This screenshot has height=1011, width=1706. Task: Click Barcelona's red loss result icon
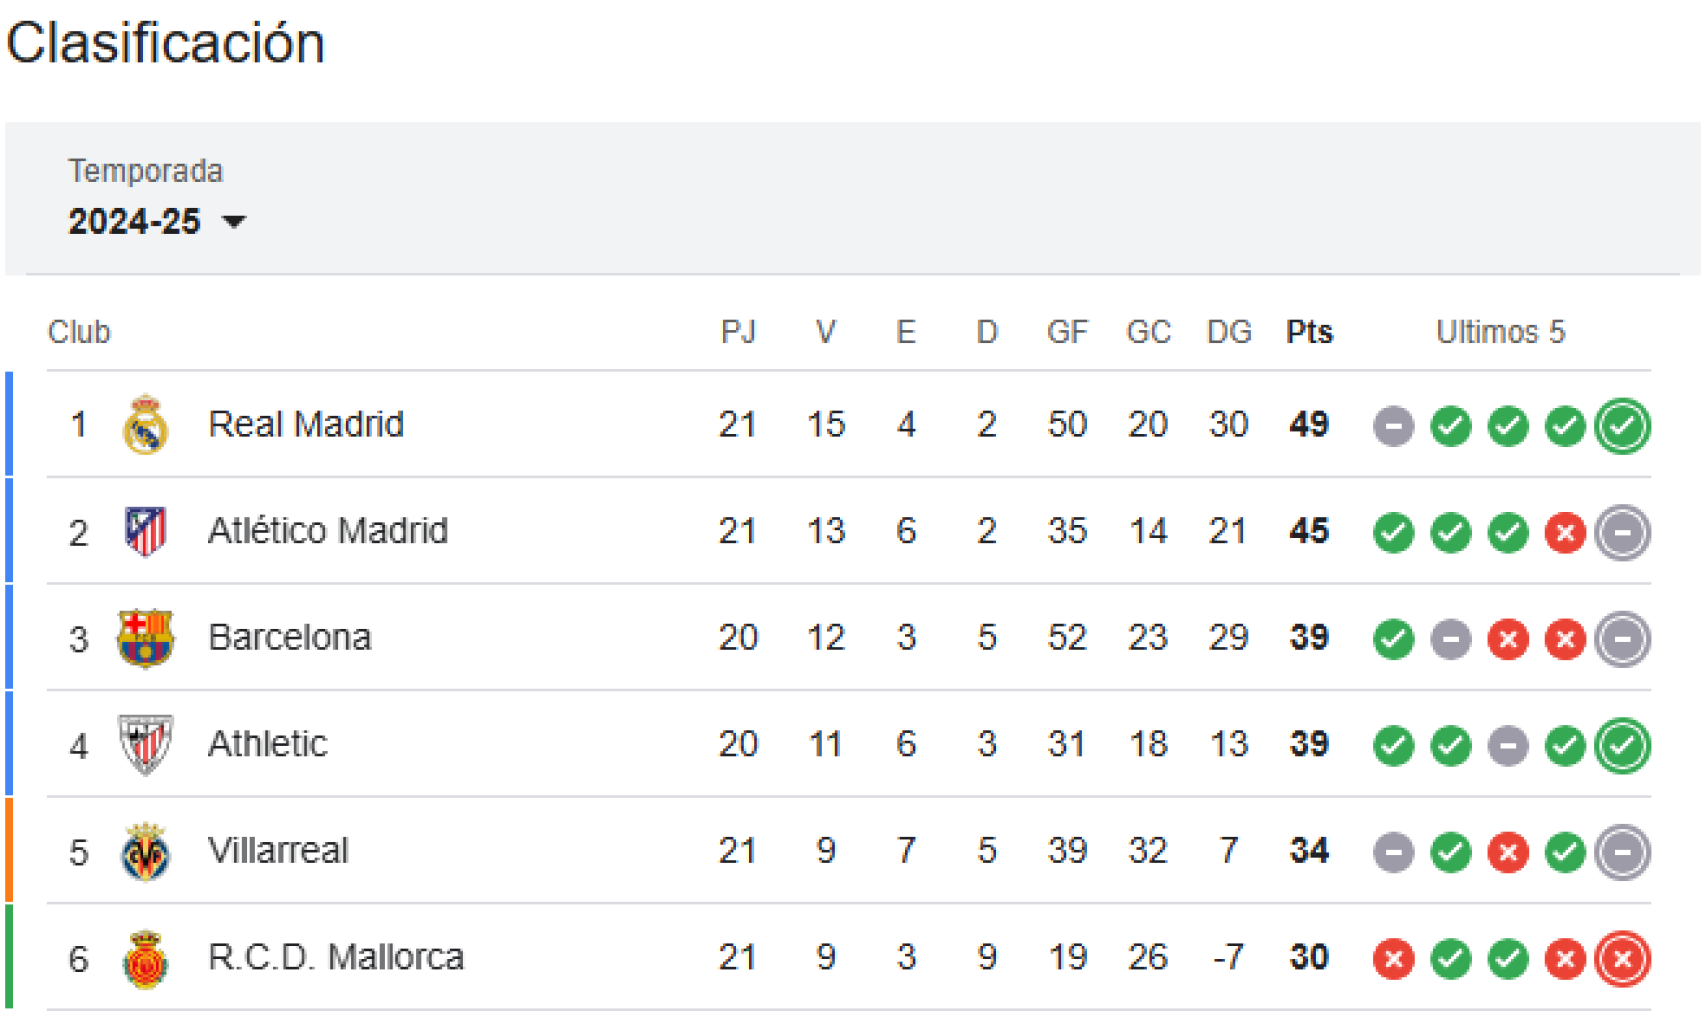click(x=1508, y=639)
